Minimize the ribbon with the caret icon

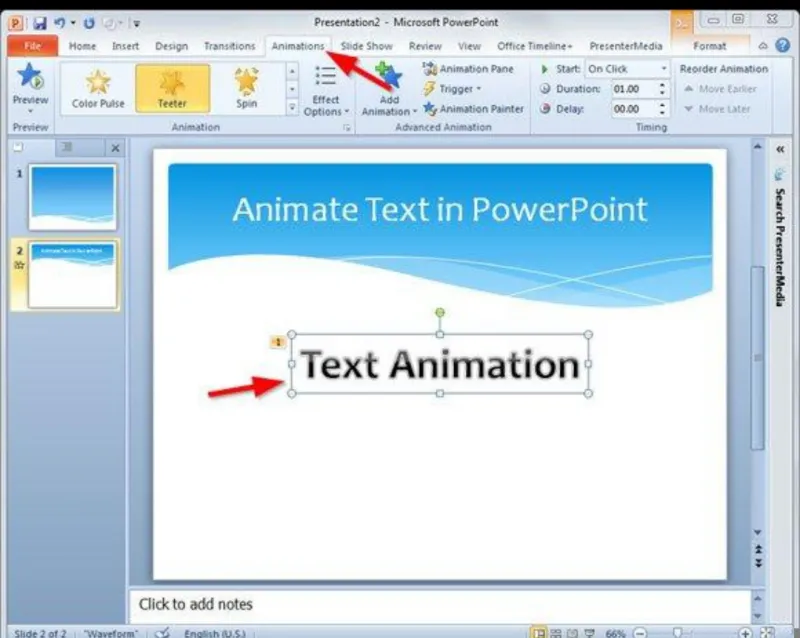(763, 46)
